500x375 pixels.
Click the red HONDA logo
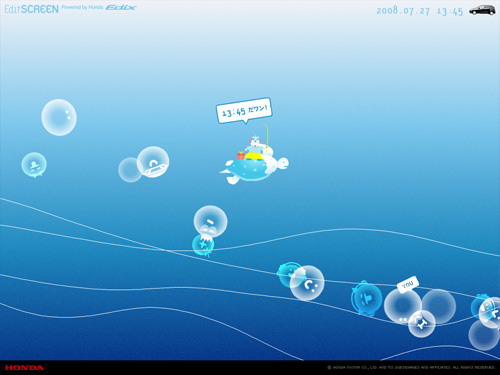24,368
